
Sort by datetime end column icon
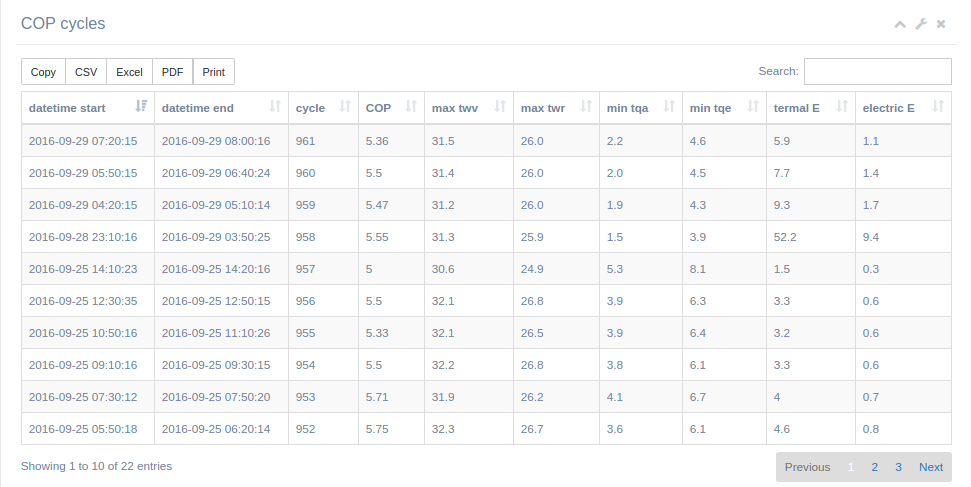[x=275, y=107]
